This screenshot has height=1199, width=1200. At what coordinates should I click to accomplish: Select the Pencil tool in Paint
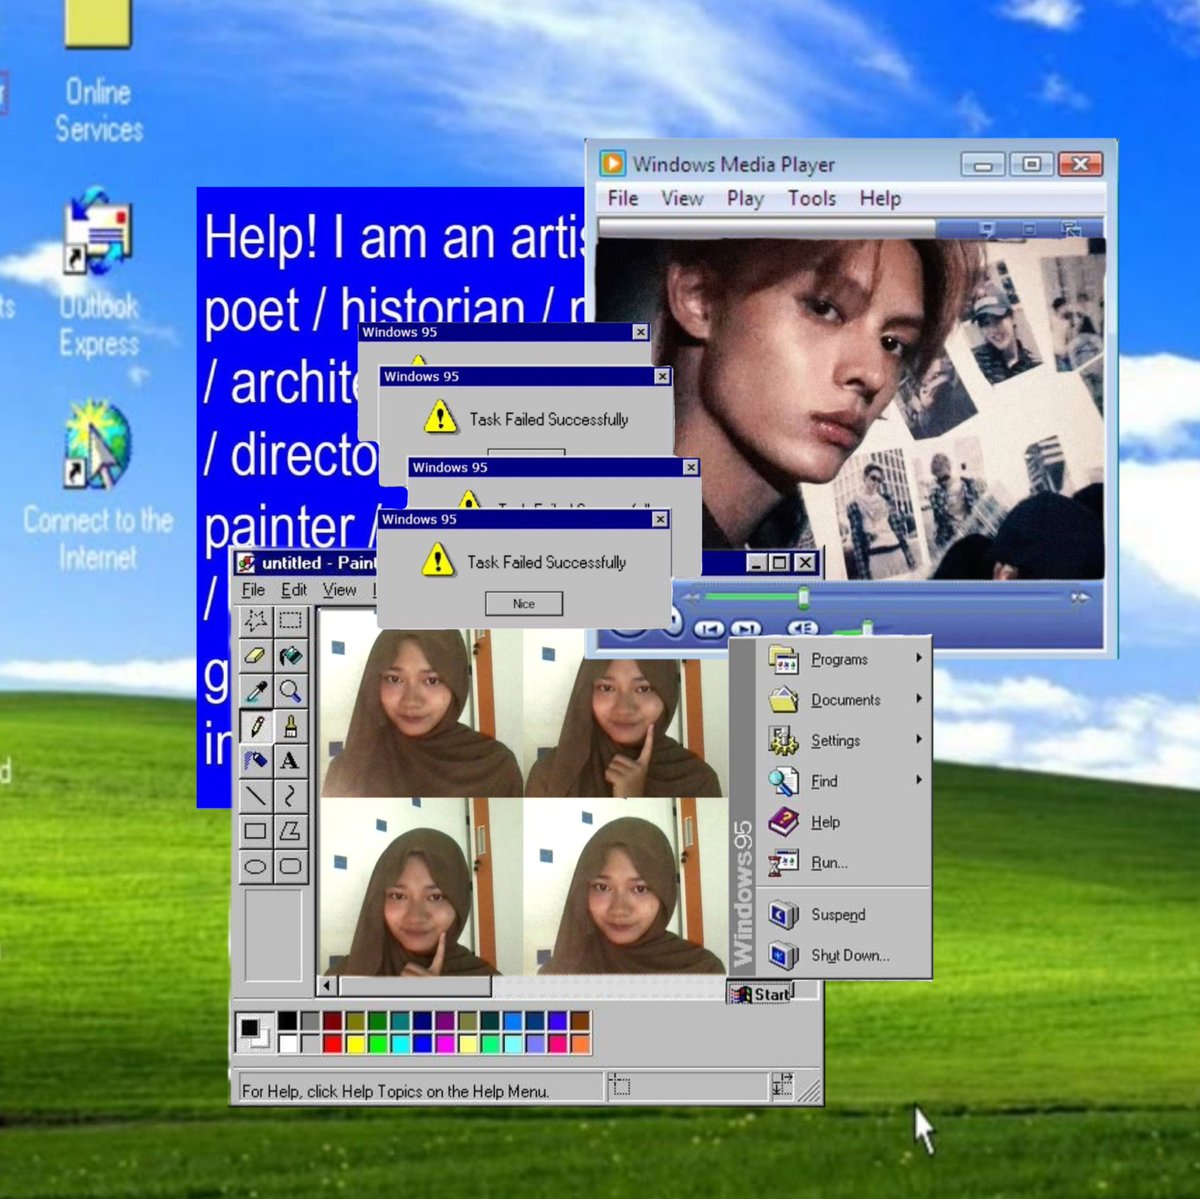tap(256, 726)
